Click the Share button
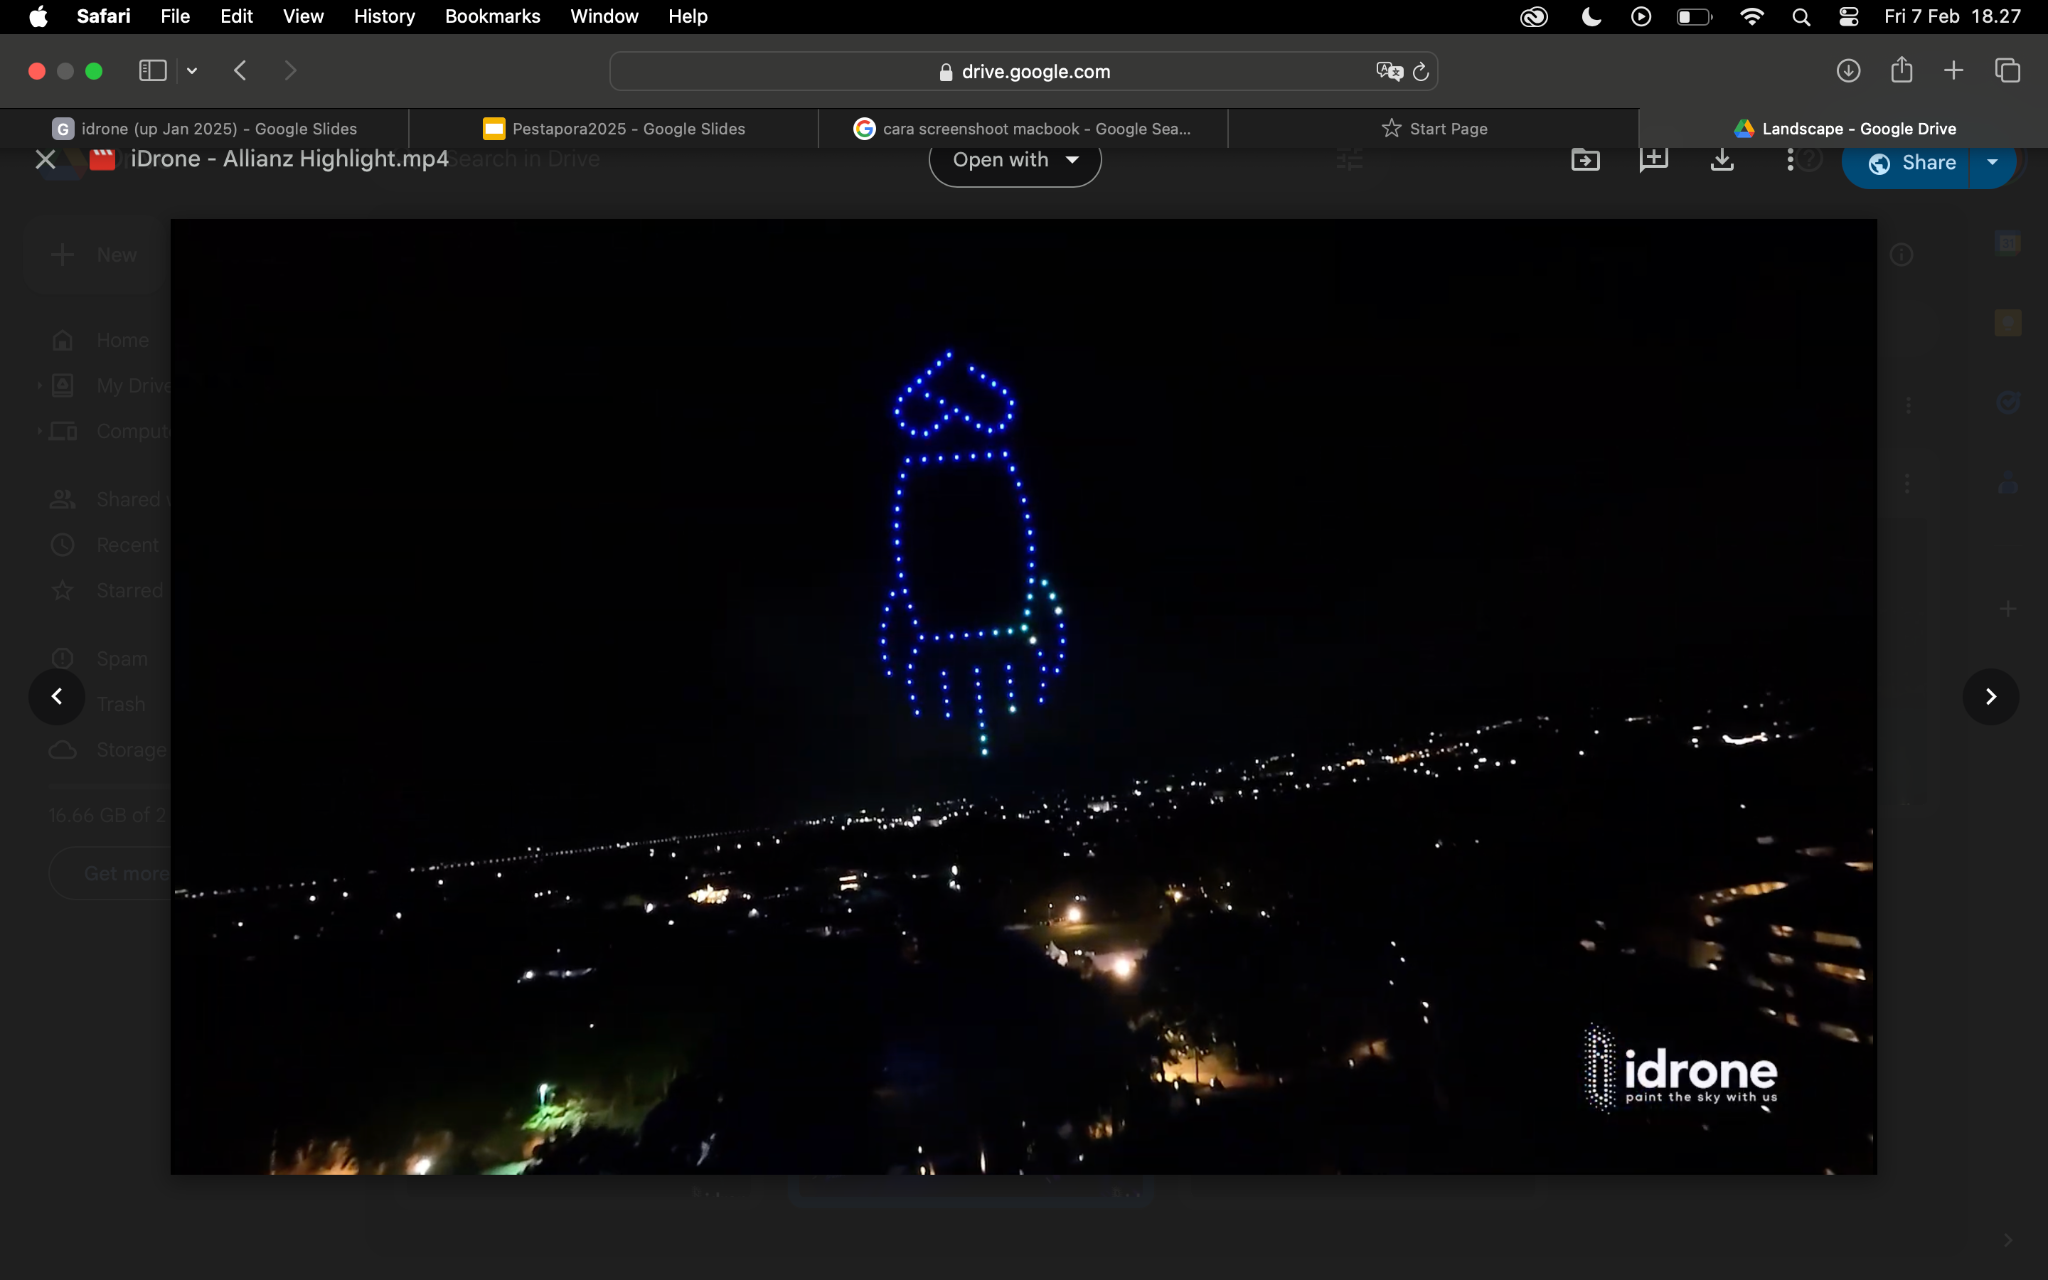Image resolution: width=2048 pixels, height=1280 pixels. 1907,163
